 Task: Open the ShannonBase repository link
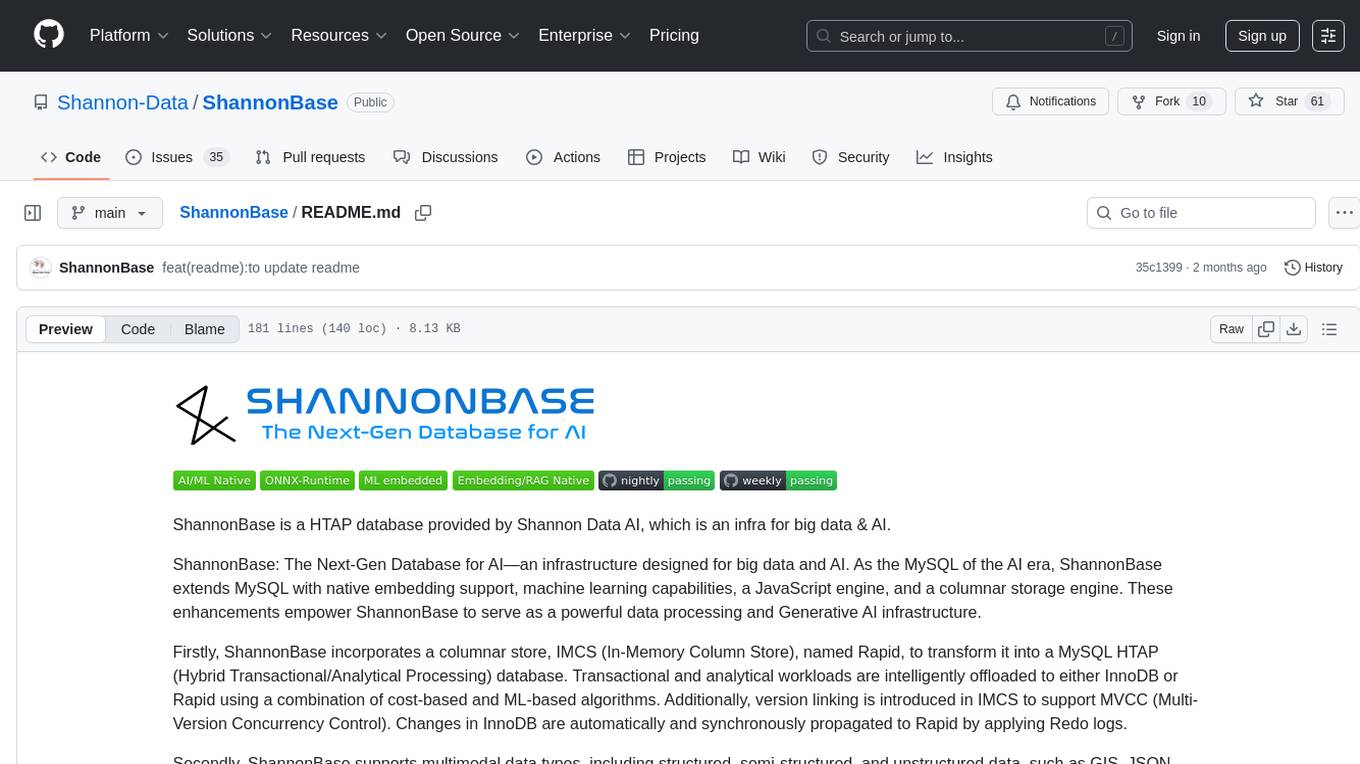270,102
